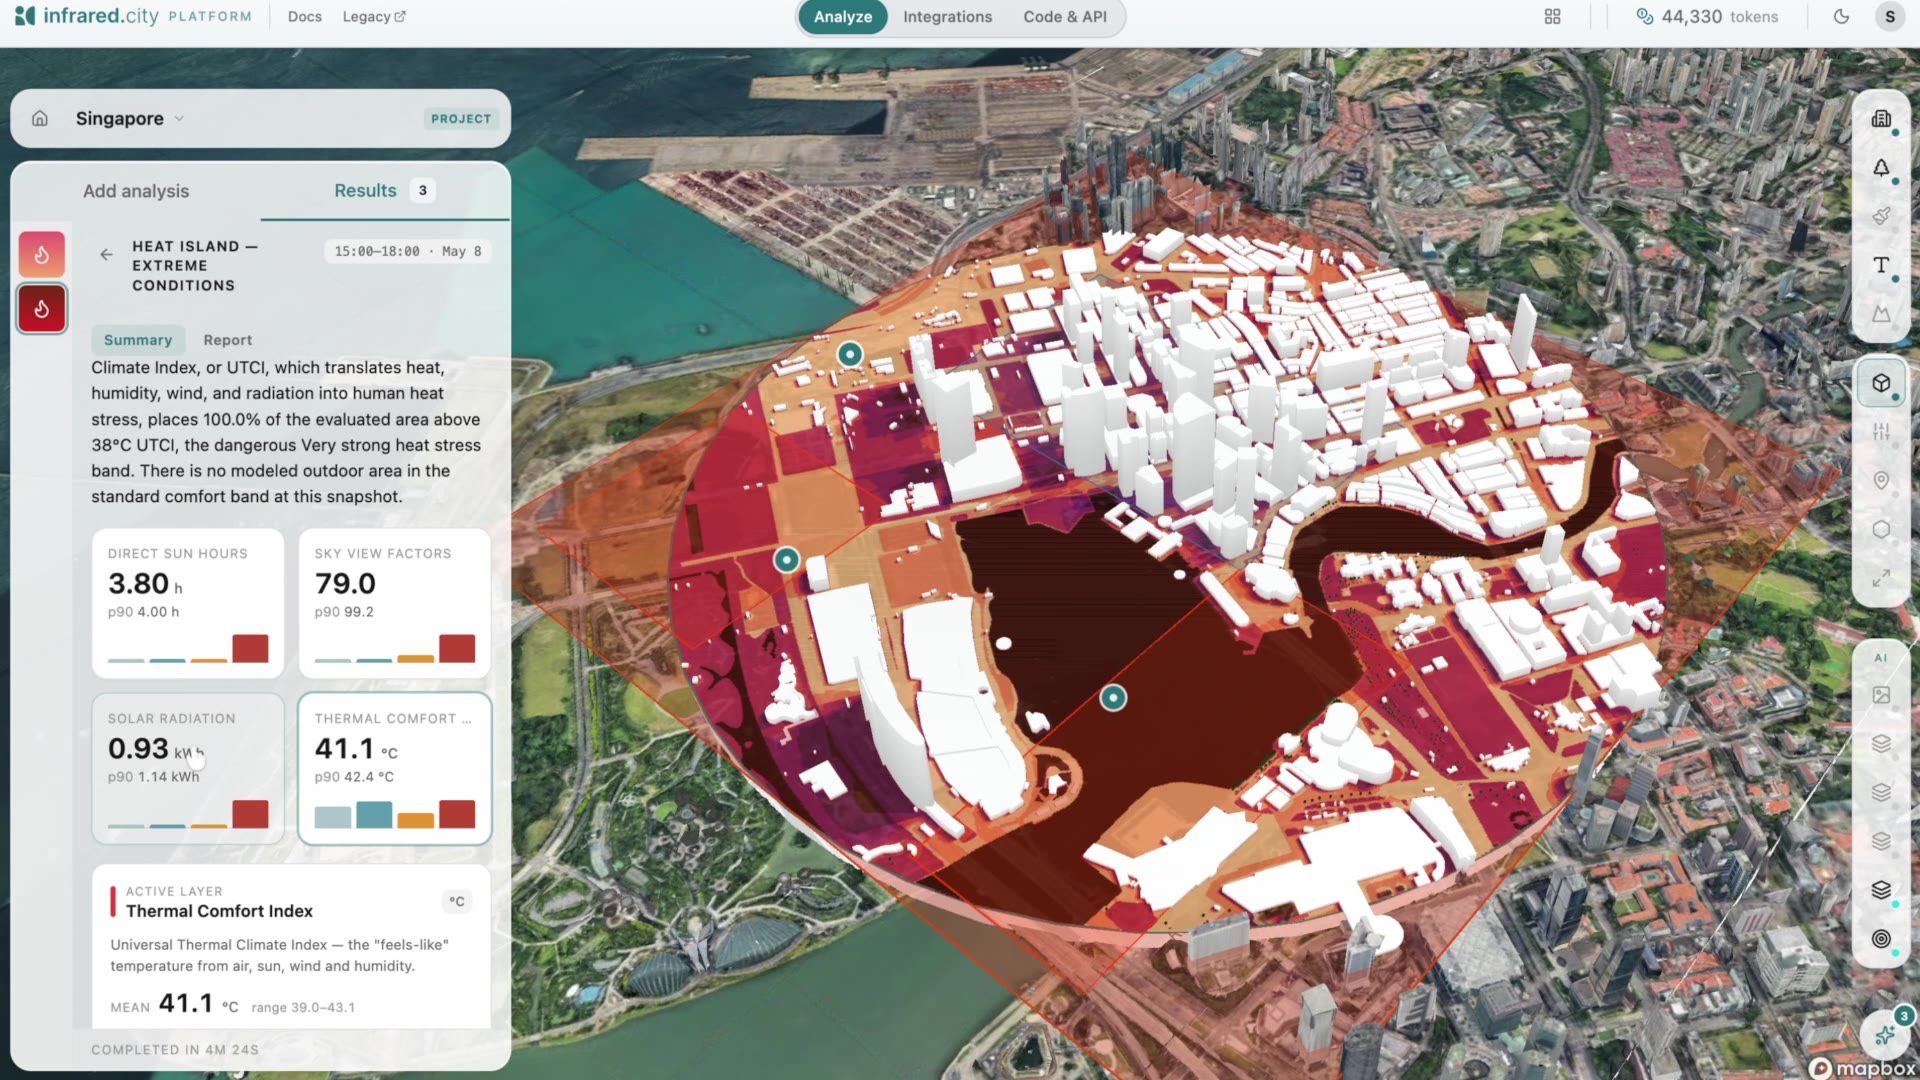Select the light red heat analysis icon
1920x1080 pixels.
tap(42, 254)
